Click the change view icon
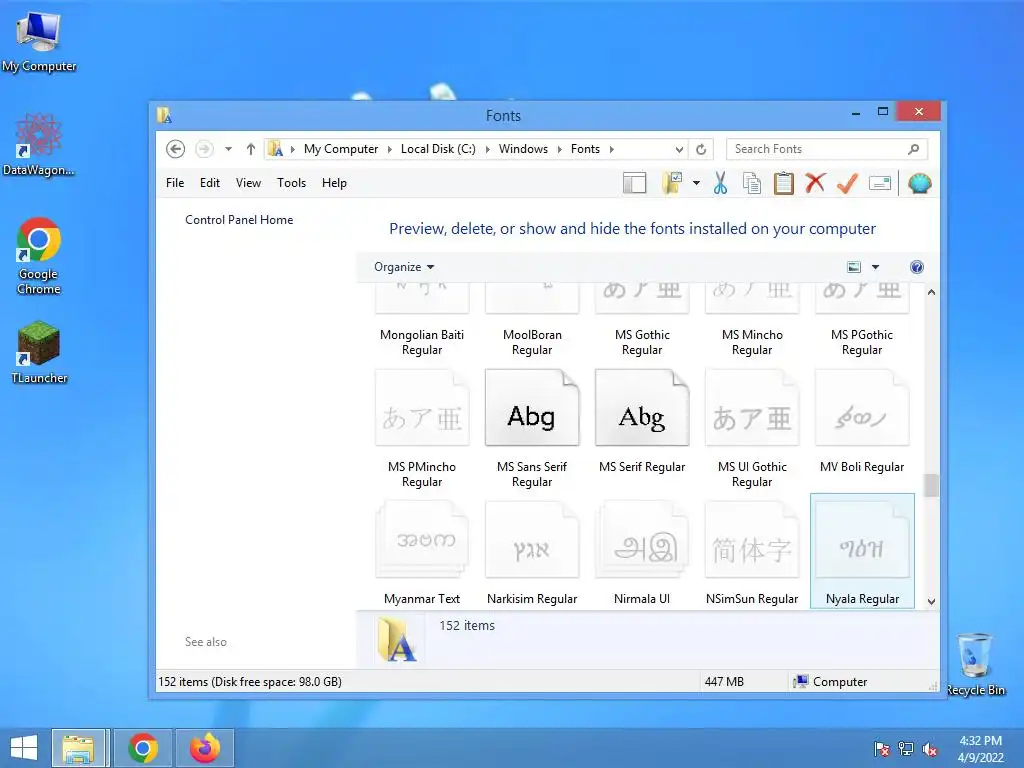Viewport: 1024px width, 768px height. coord(854,267)
